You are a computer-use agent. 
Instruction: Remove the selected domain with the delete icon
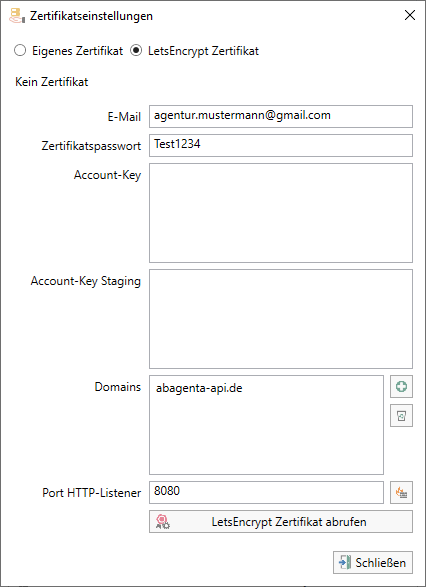tap(401, 416)
